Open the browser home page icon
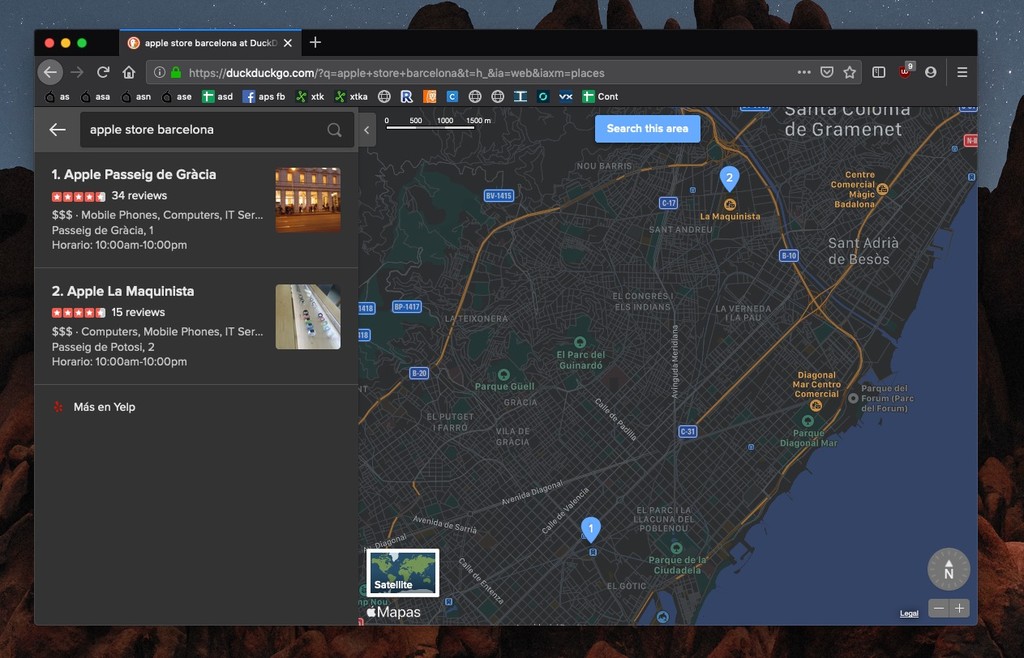Image resolution: width=1024 pixels, height=658 pixels. (x=129, y=72)
